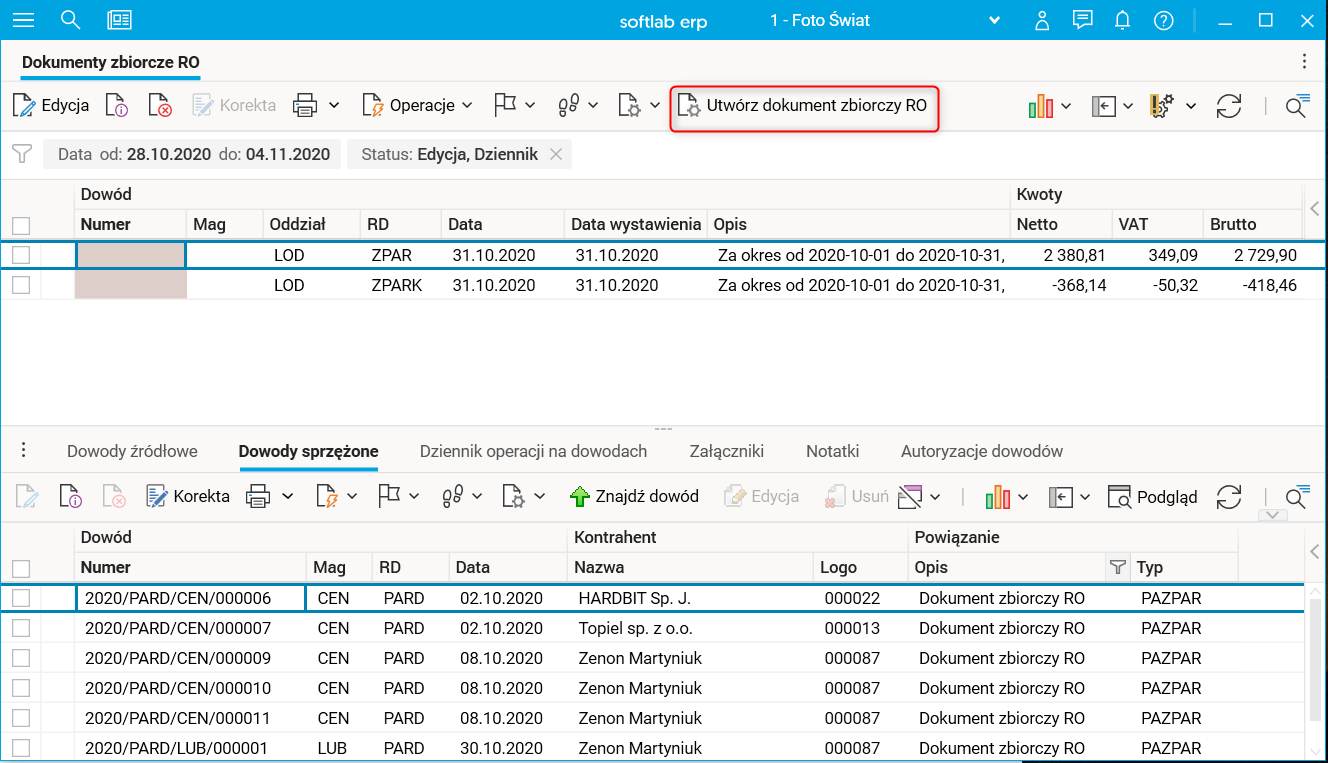Open the chat messages icon

click(1082, 20)
